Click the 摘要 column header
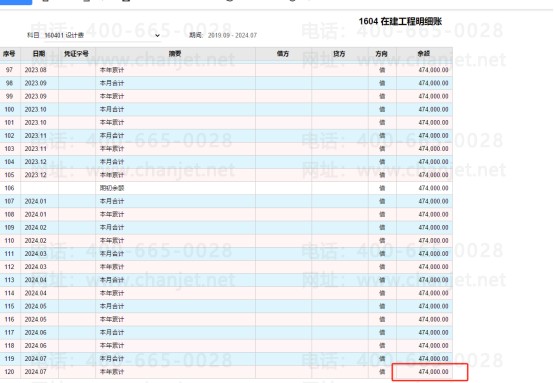The width and height of the screenshot is (554, 383). point(175,54)
